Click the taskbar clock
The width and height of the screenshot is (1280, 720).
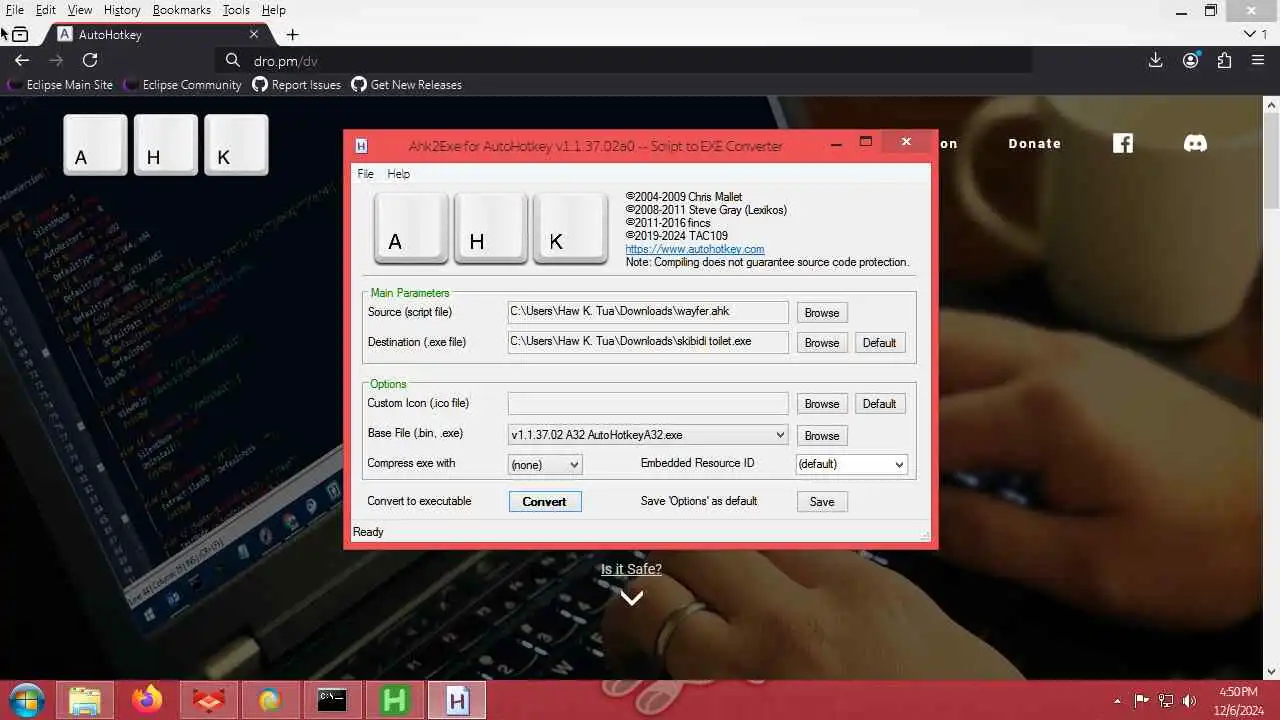pyautogui.click(x=1239, y=701)
